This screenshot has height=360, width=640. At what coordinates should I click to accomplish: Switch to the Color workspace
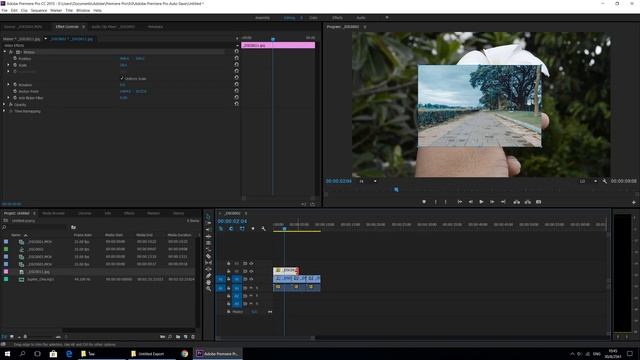pyautogui.click(x=313, y=18)
